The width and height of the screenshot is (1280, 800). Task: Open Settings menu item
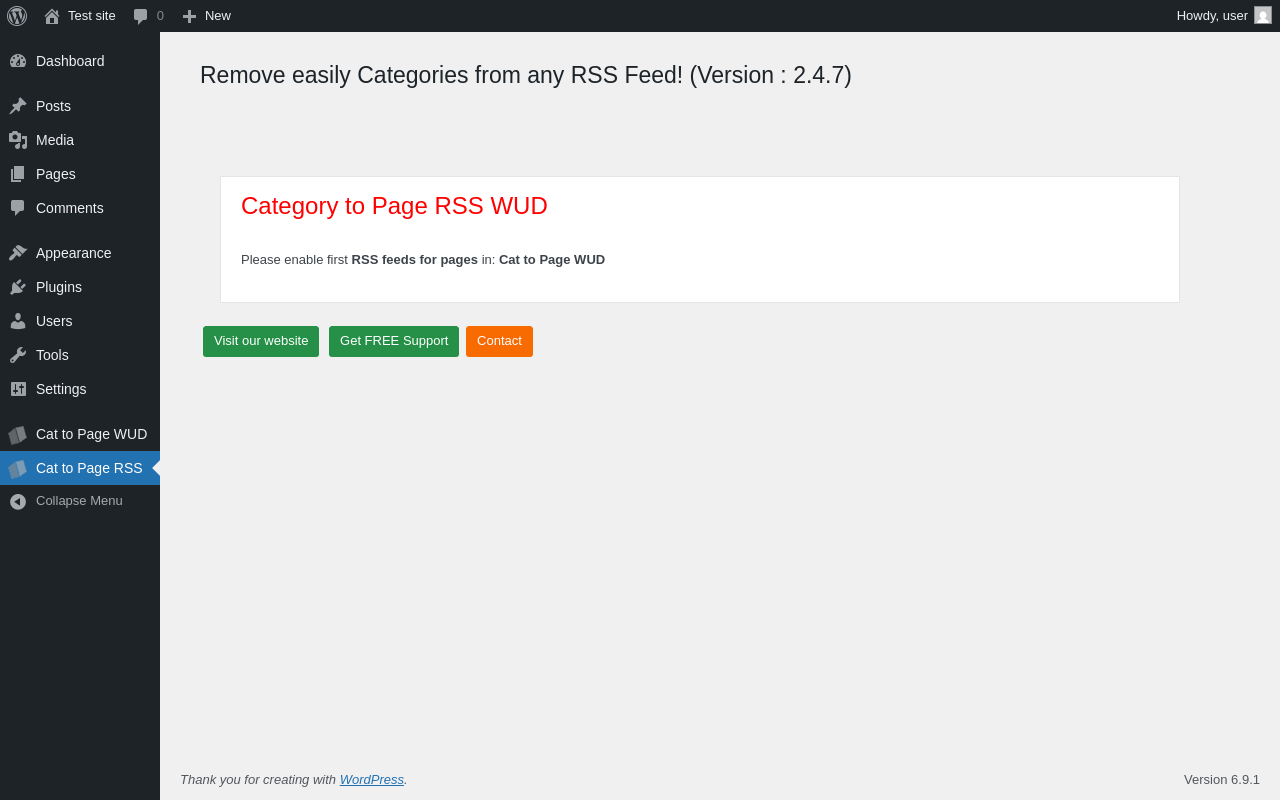pyautogui.click(x=80, y=389)
